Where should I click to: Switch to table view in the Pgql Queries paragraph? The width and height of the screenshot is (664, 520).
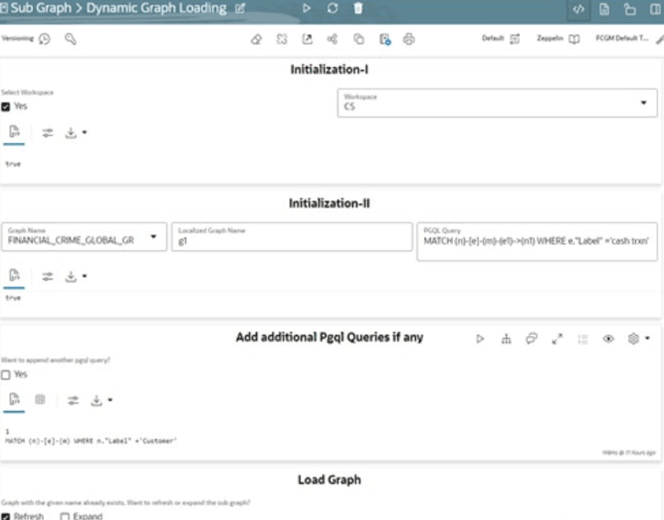(x=40, y=399)
